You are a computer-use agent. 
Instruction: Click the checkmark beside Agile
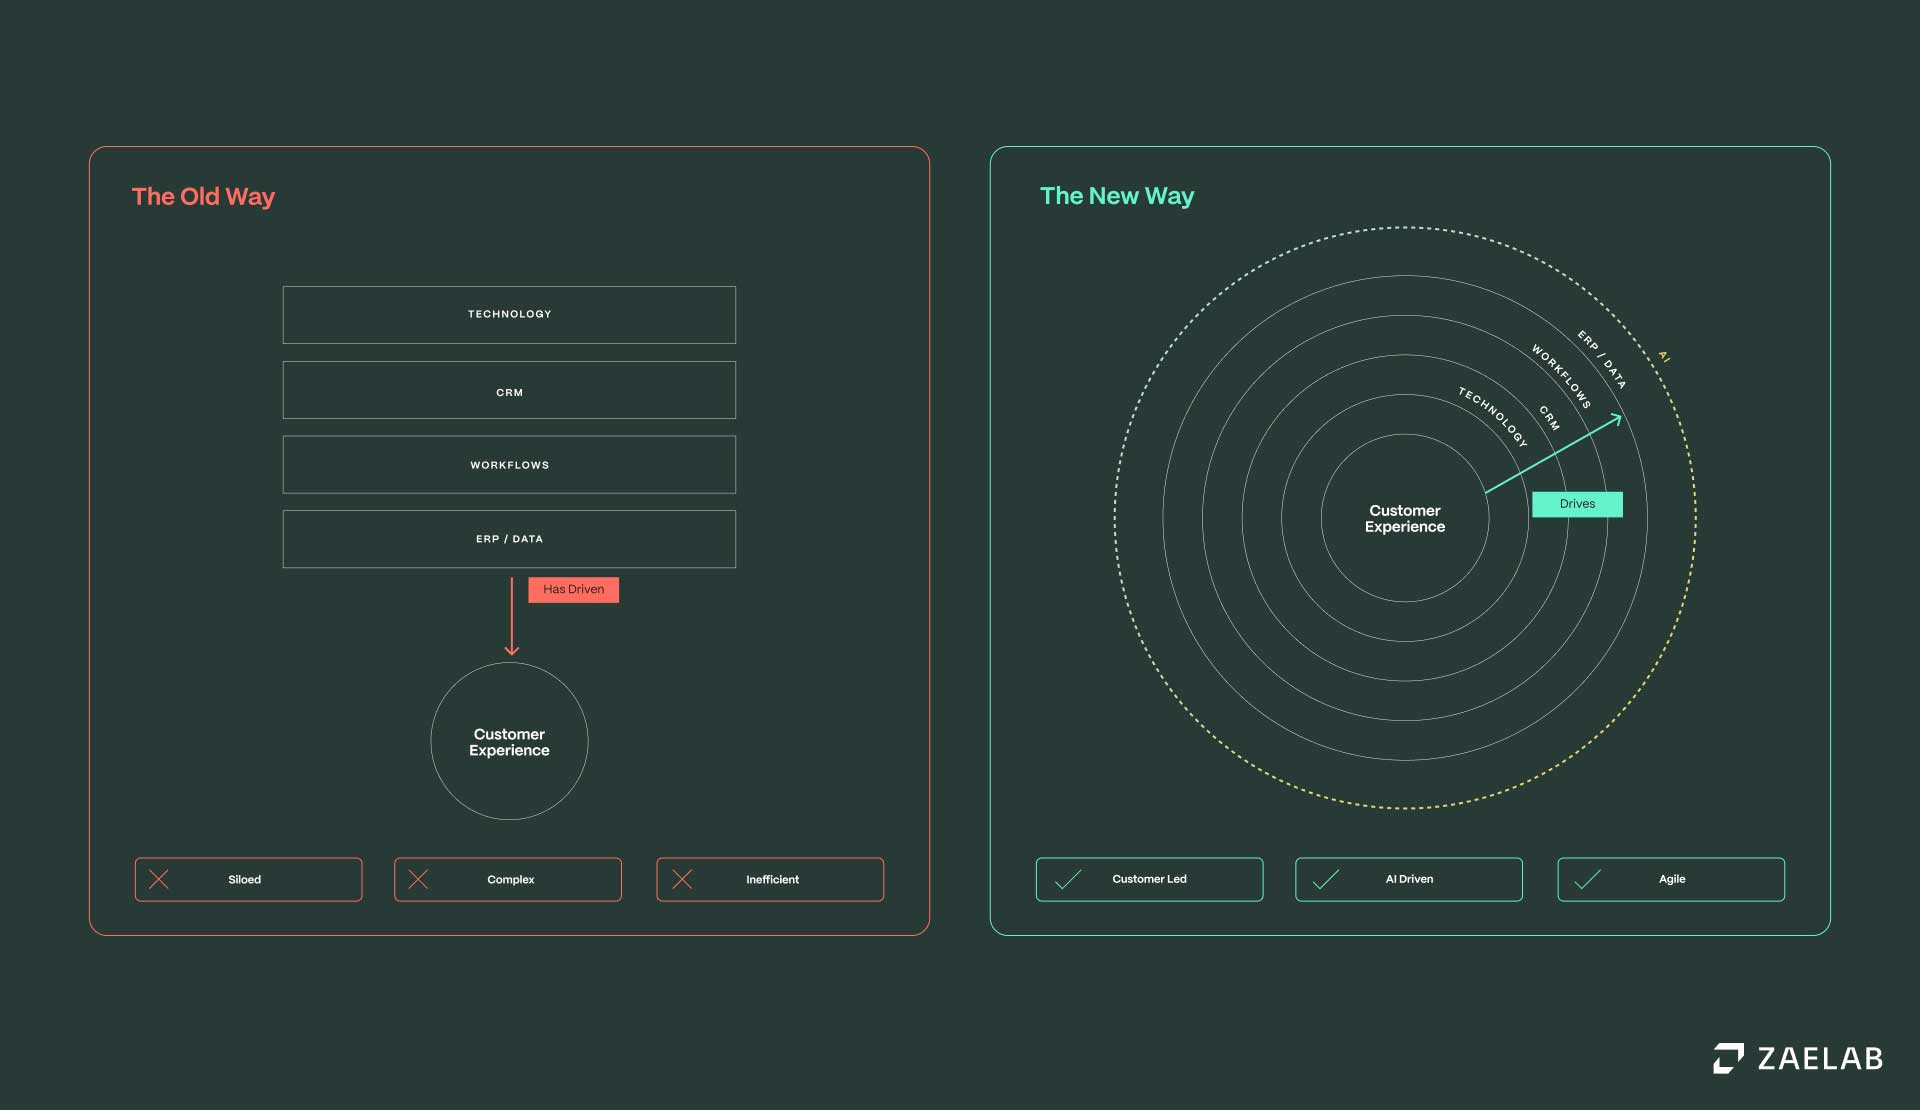coord(1587,880)
